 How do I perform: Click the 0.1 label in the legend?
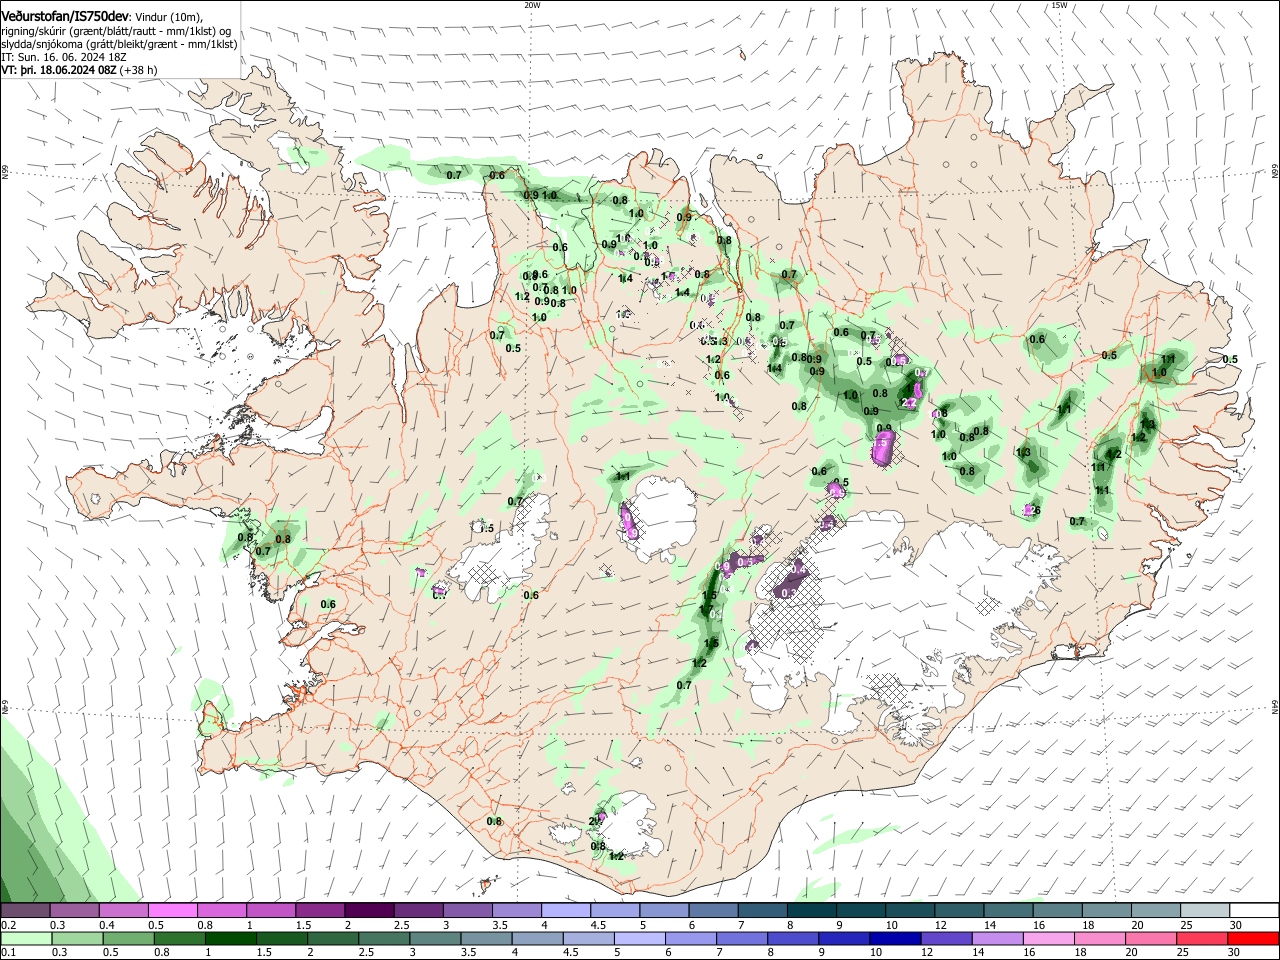coord(8,952)
